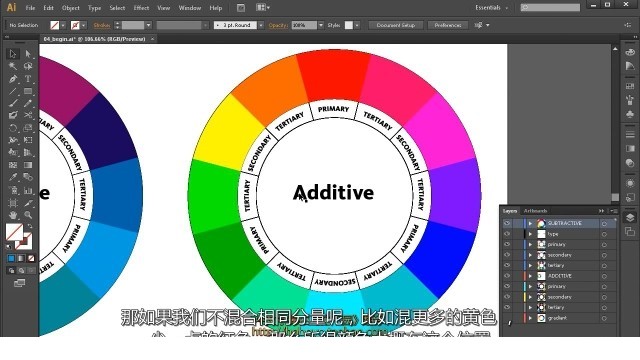The width and height of the screenshot is (640, 360).
Task: Open the 3 pt. Round brush dropdown
Action: pyautogui.click(x=261, y=25)
